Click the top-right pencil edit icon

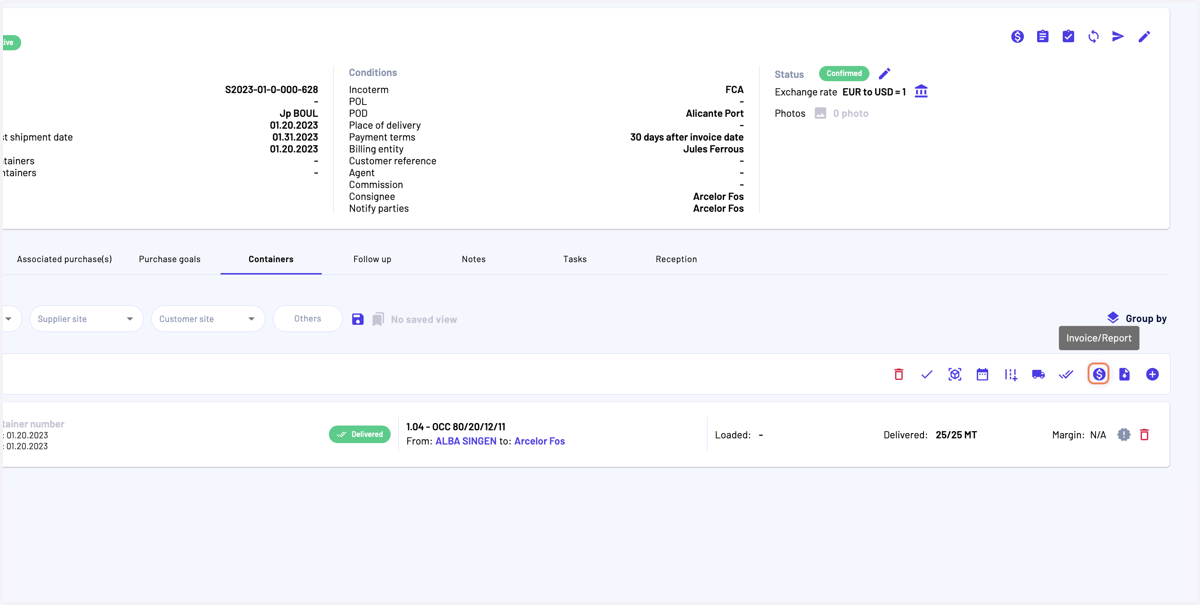[1144, 37]
